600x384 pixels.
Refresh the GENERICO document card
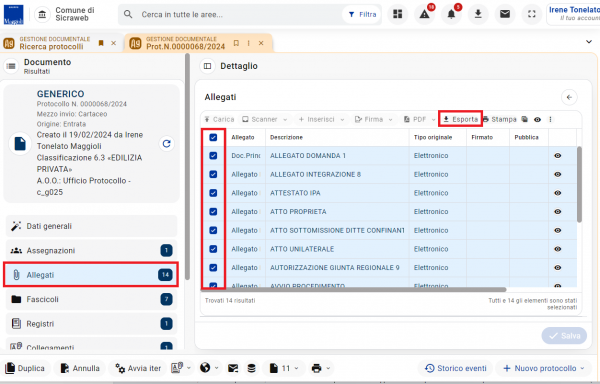[x=166, y=144]
